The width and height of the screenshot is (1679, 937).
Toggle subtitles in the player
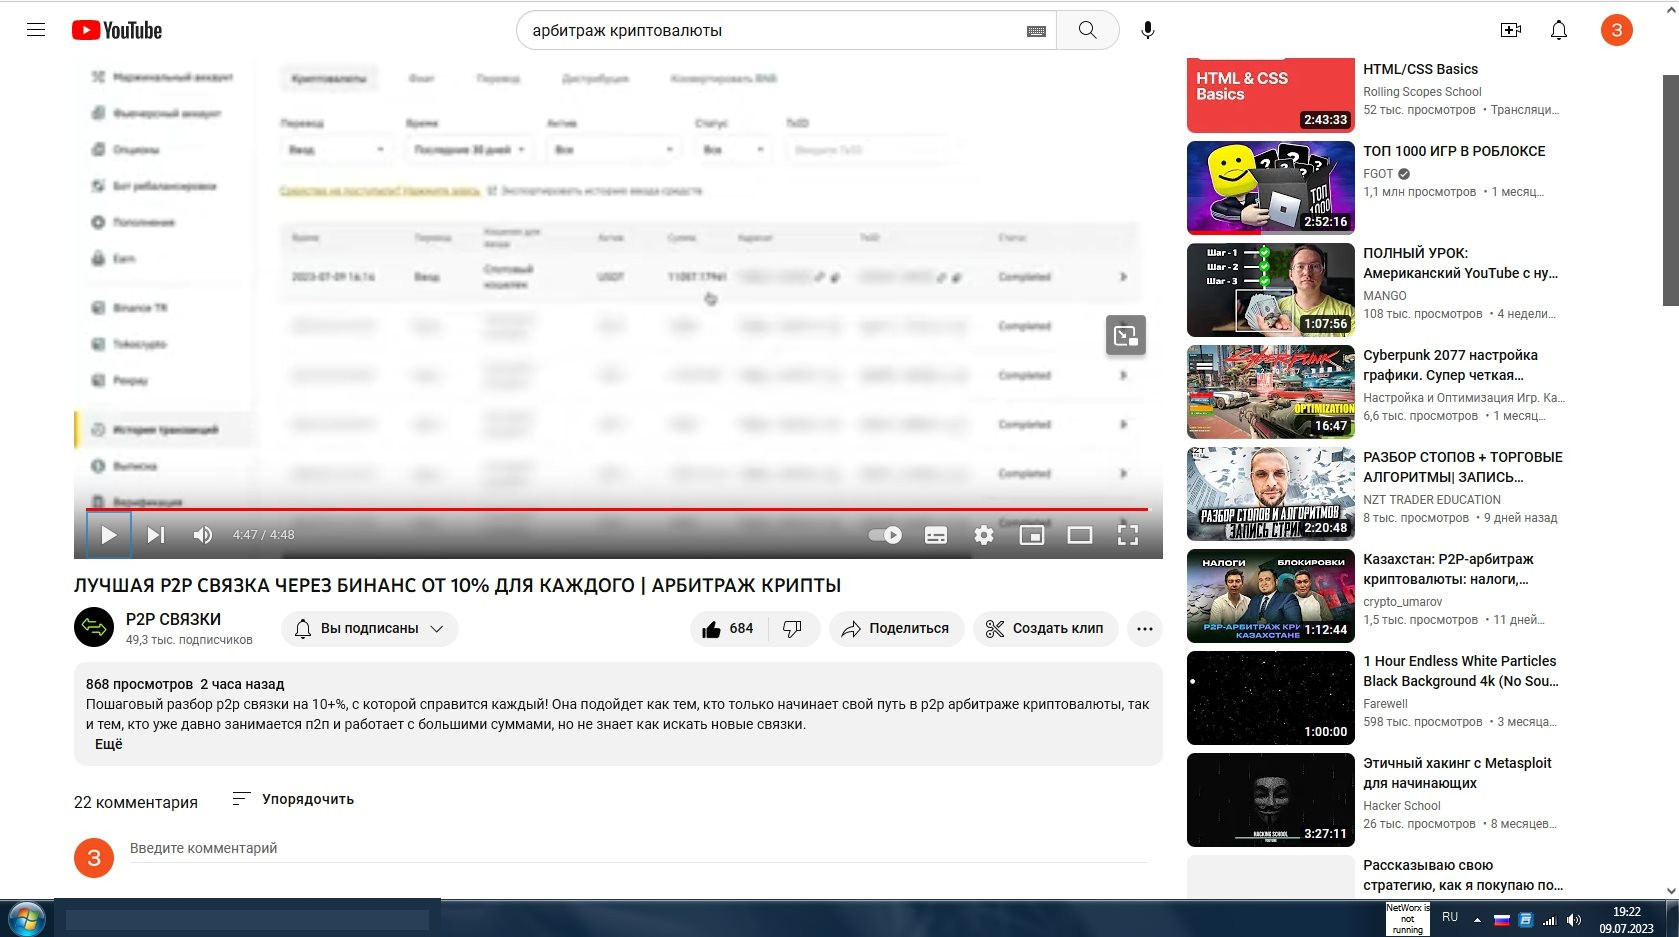tap(936, 535)
